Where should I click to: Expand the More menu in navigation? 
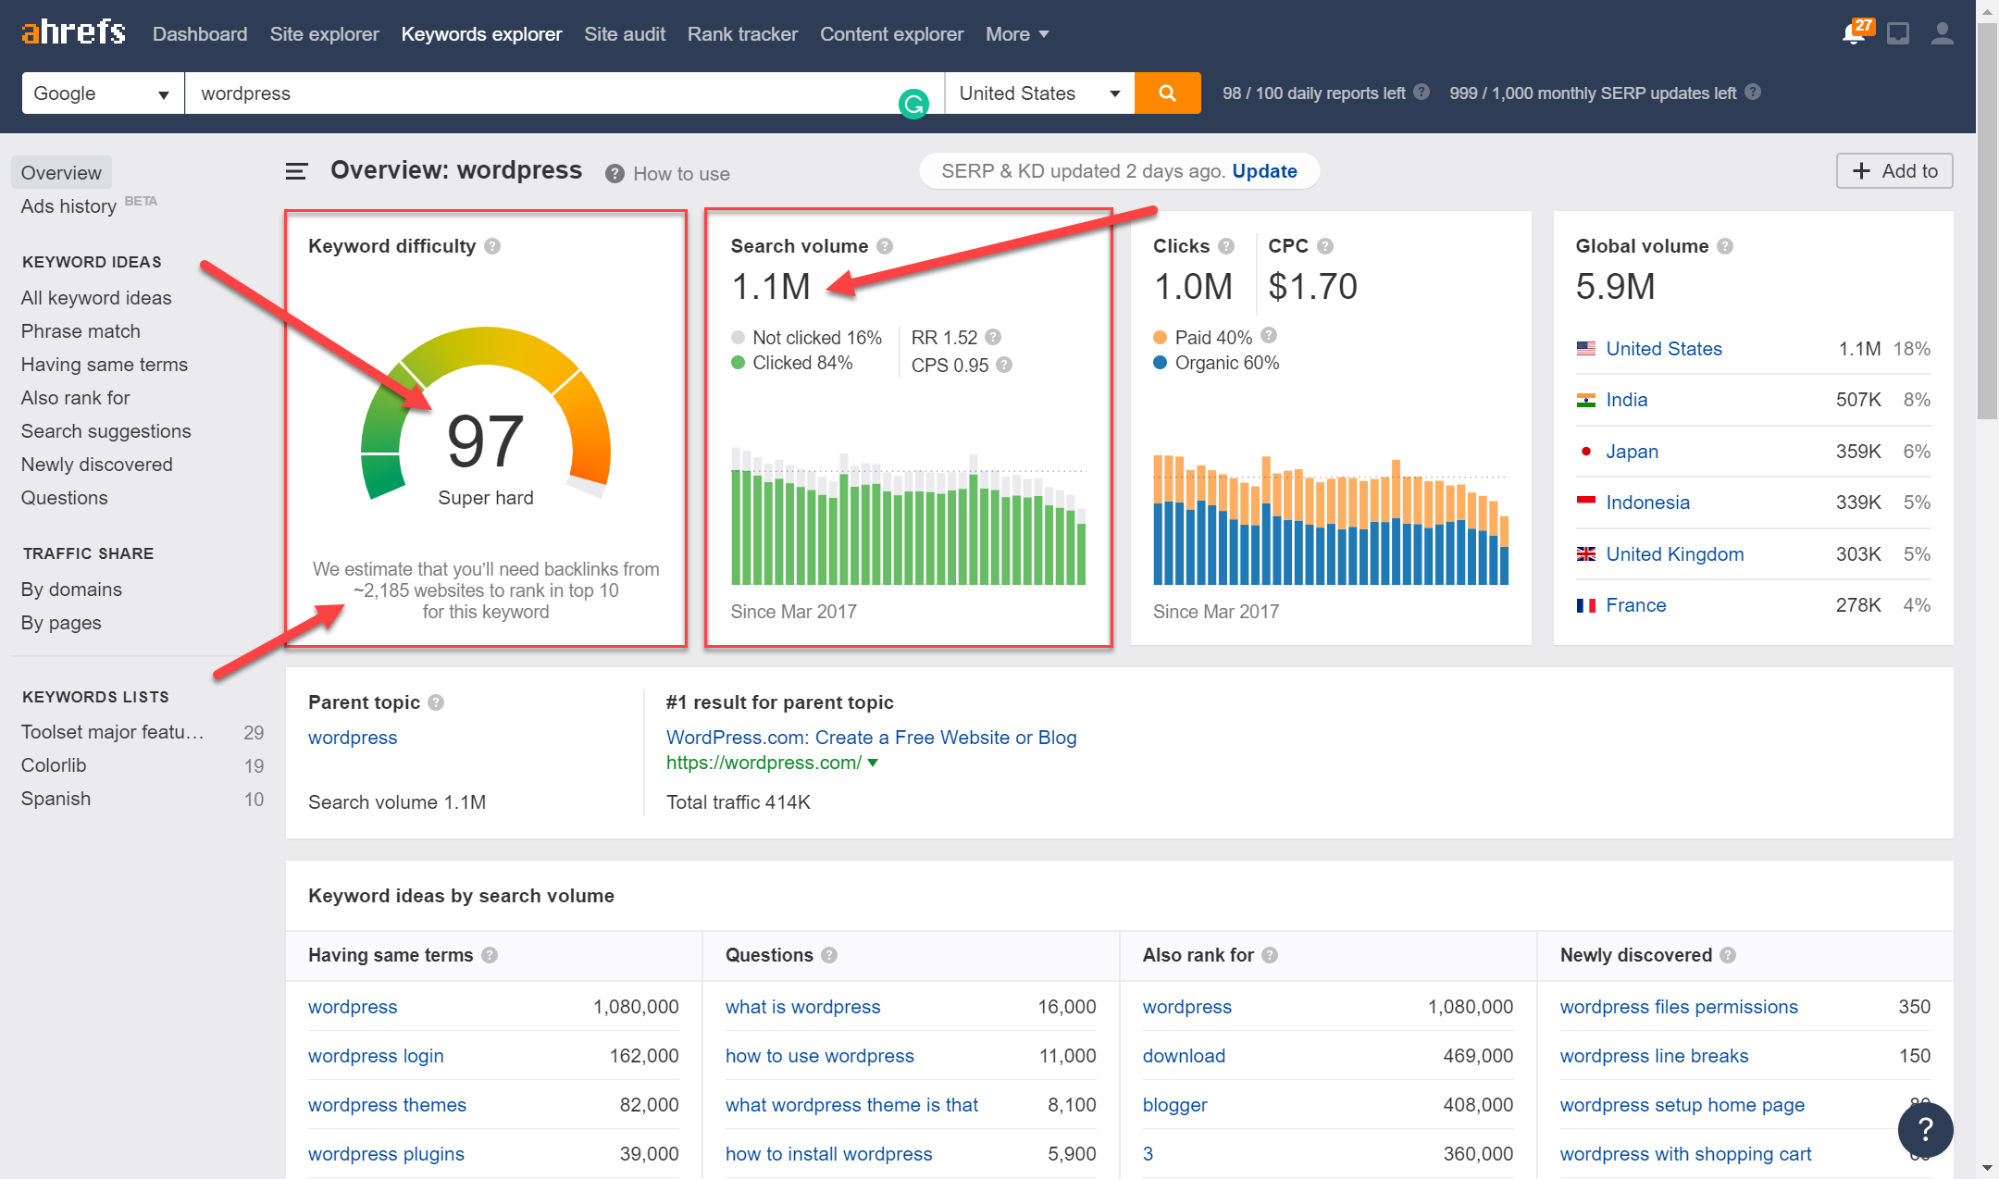[1017, 34]
